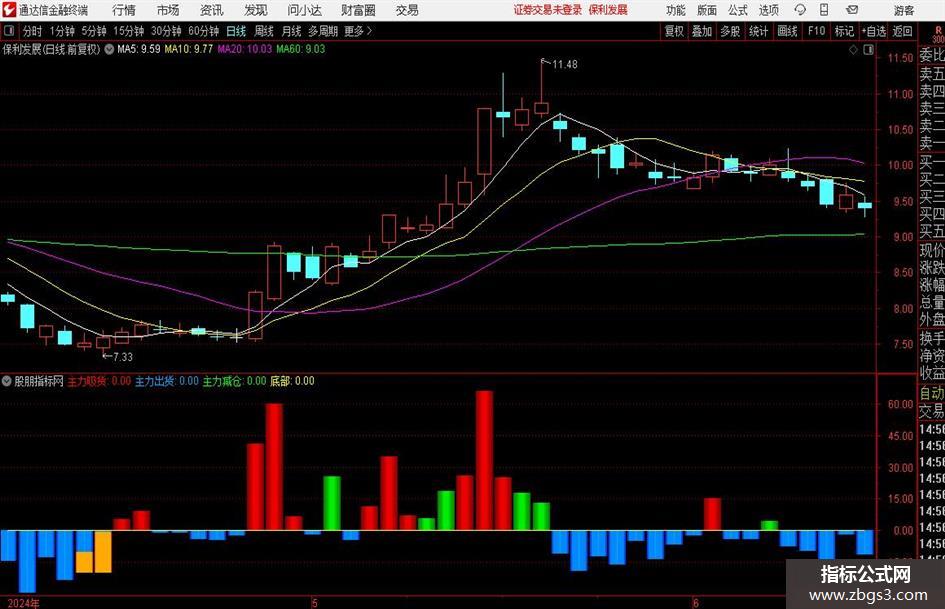Viewport: 945px width, 609px height.
Task: Open the 交易 menu
Action: pos(407,10)
